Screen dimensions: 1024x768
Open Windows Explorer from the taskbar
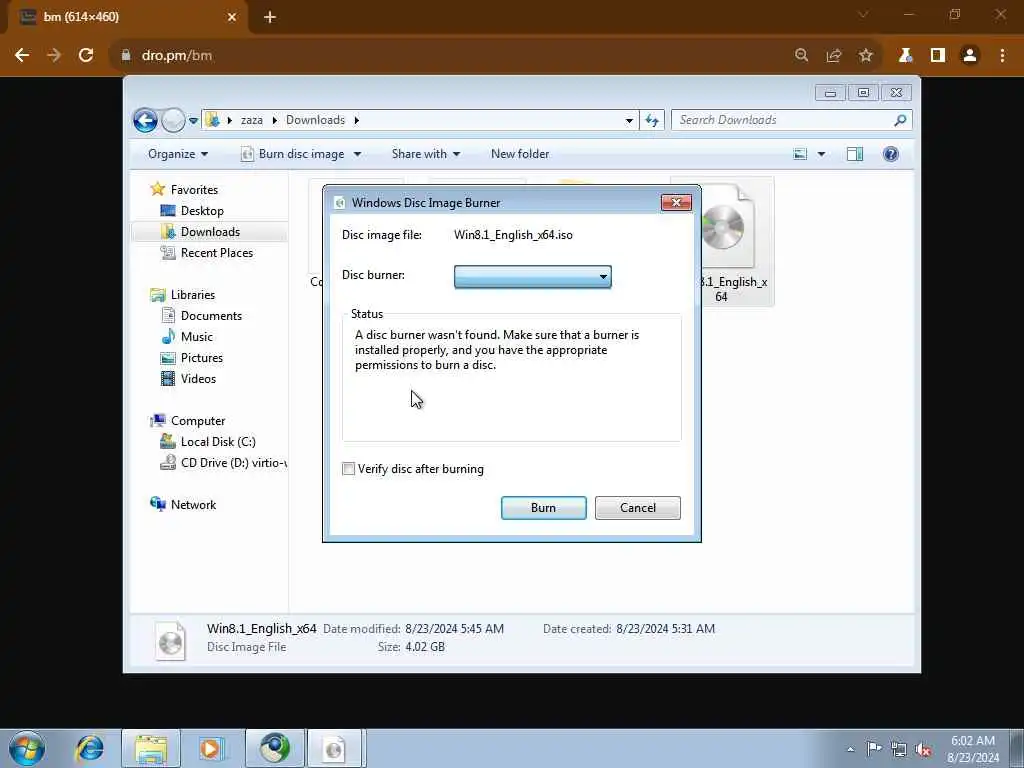click(x=151, y=748)
